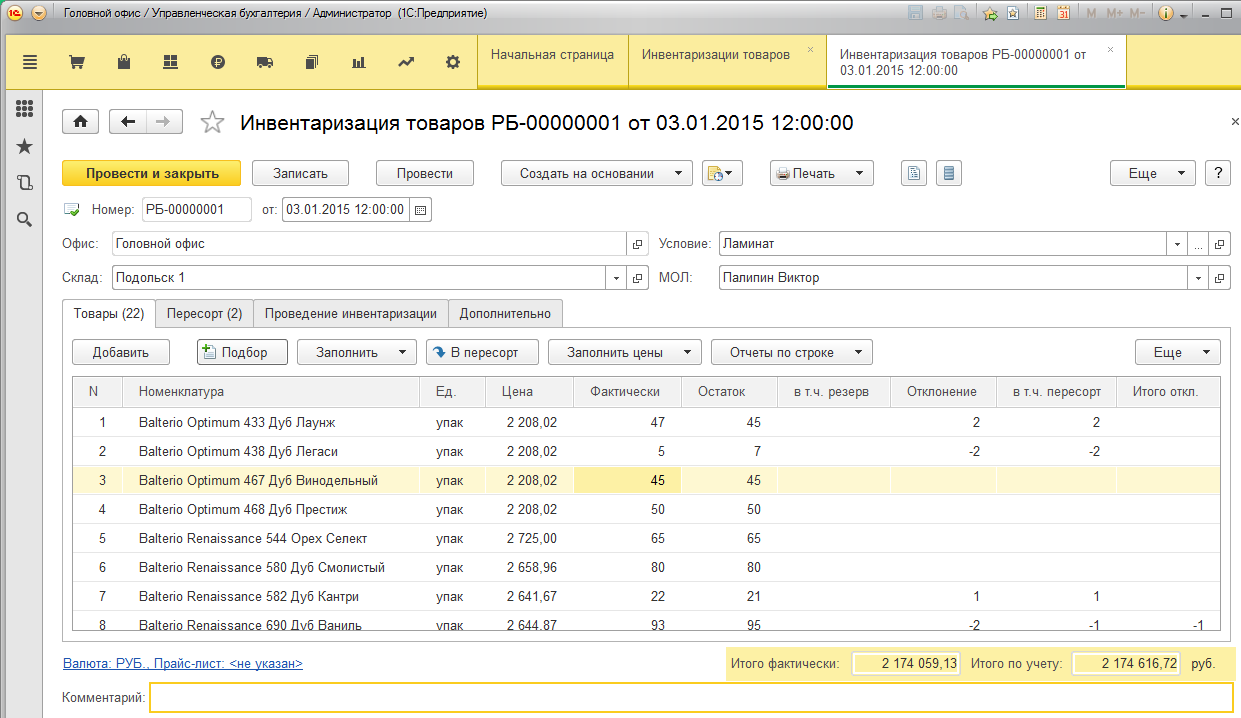Screen dimensions: 1241x718
Task: Open the settings gear section
Action: coord(453,62)
